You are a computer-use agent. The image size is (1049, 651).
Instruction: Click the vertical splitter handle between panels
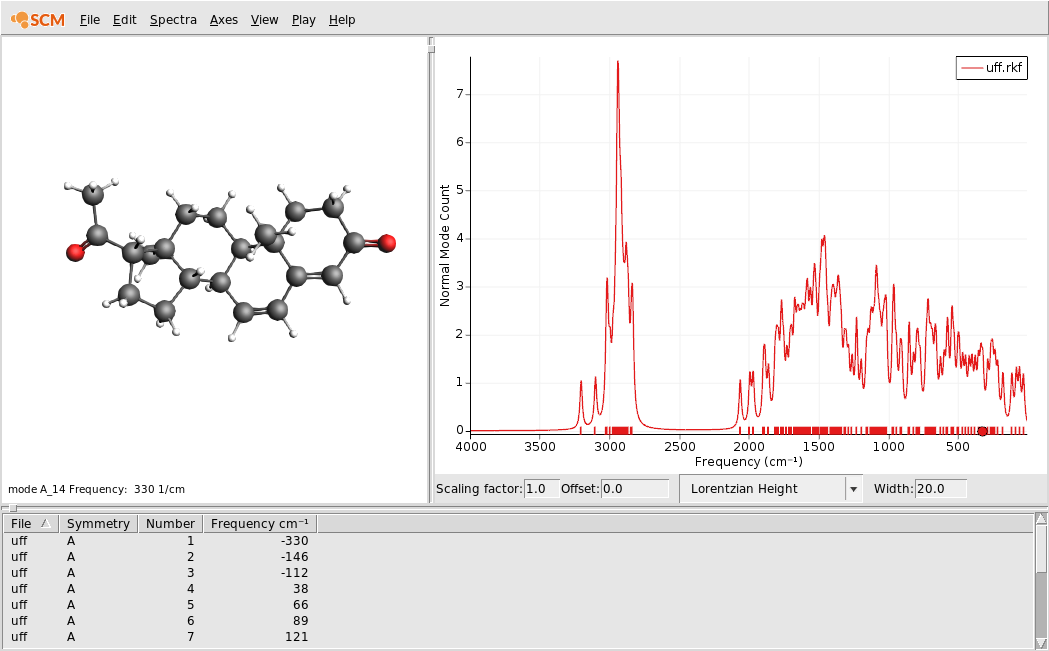click(x=432, y=47)
